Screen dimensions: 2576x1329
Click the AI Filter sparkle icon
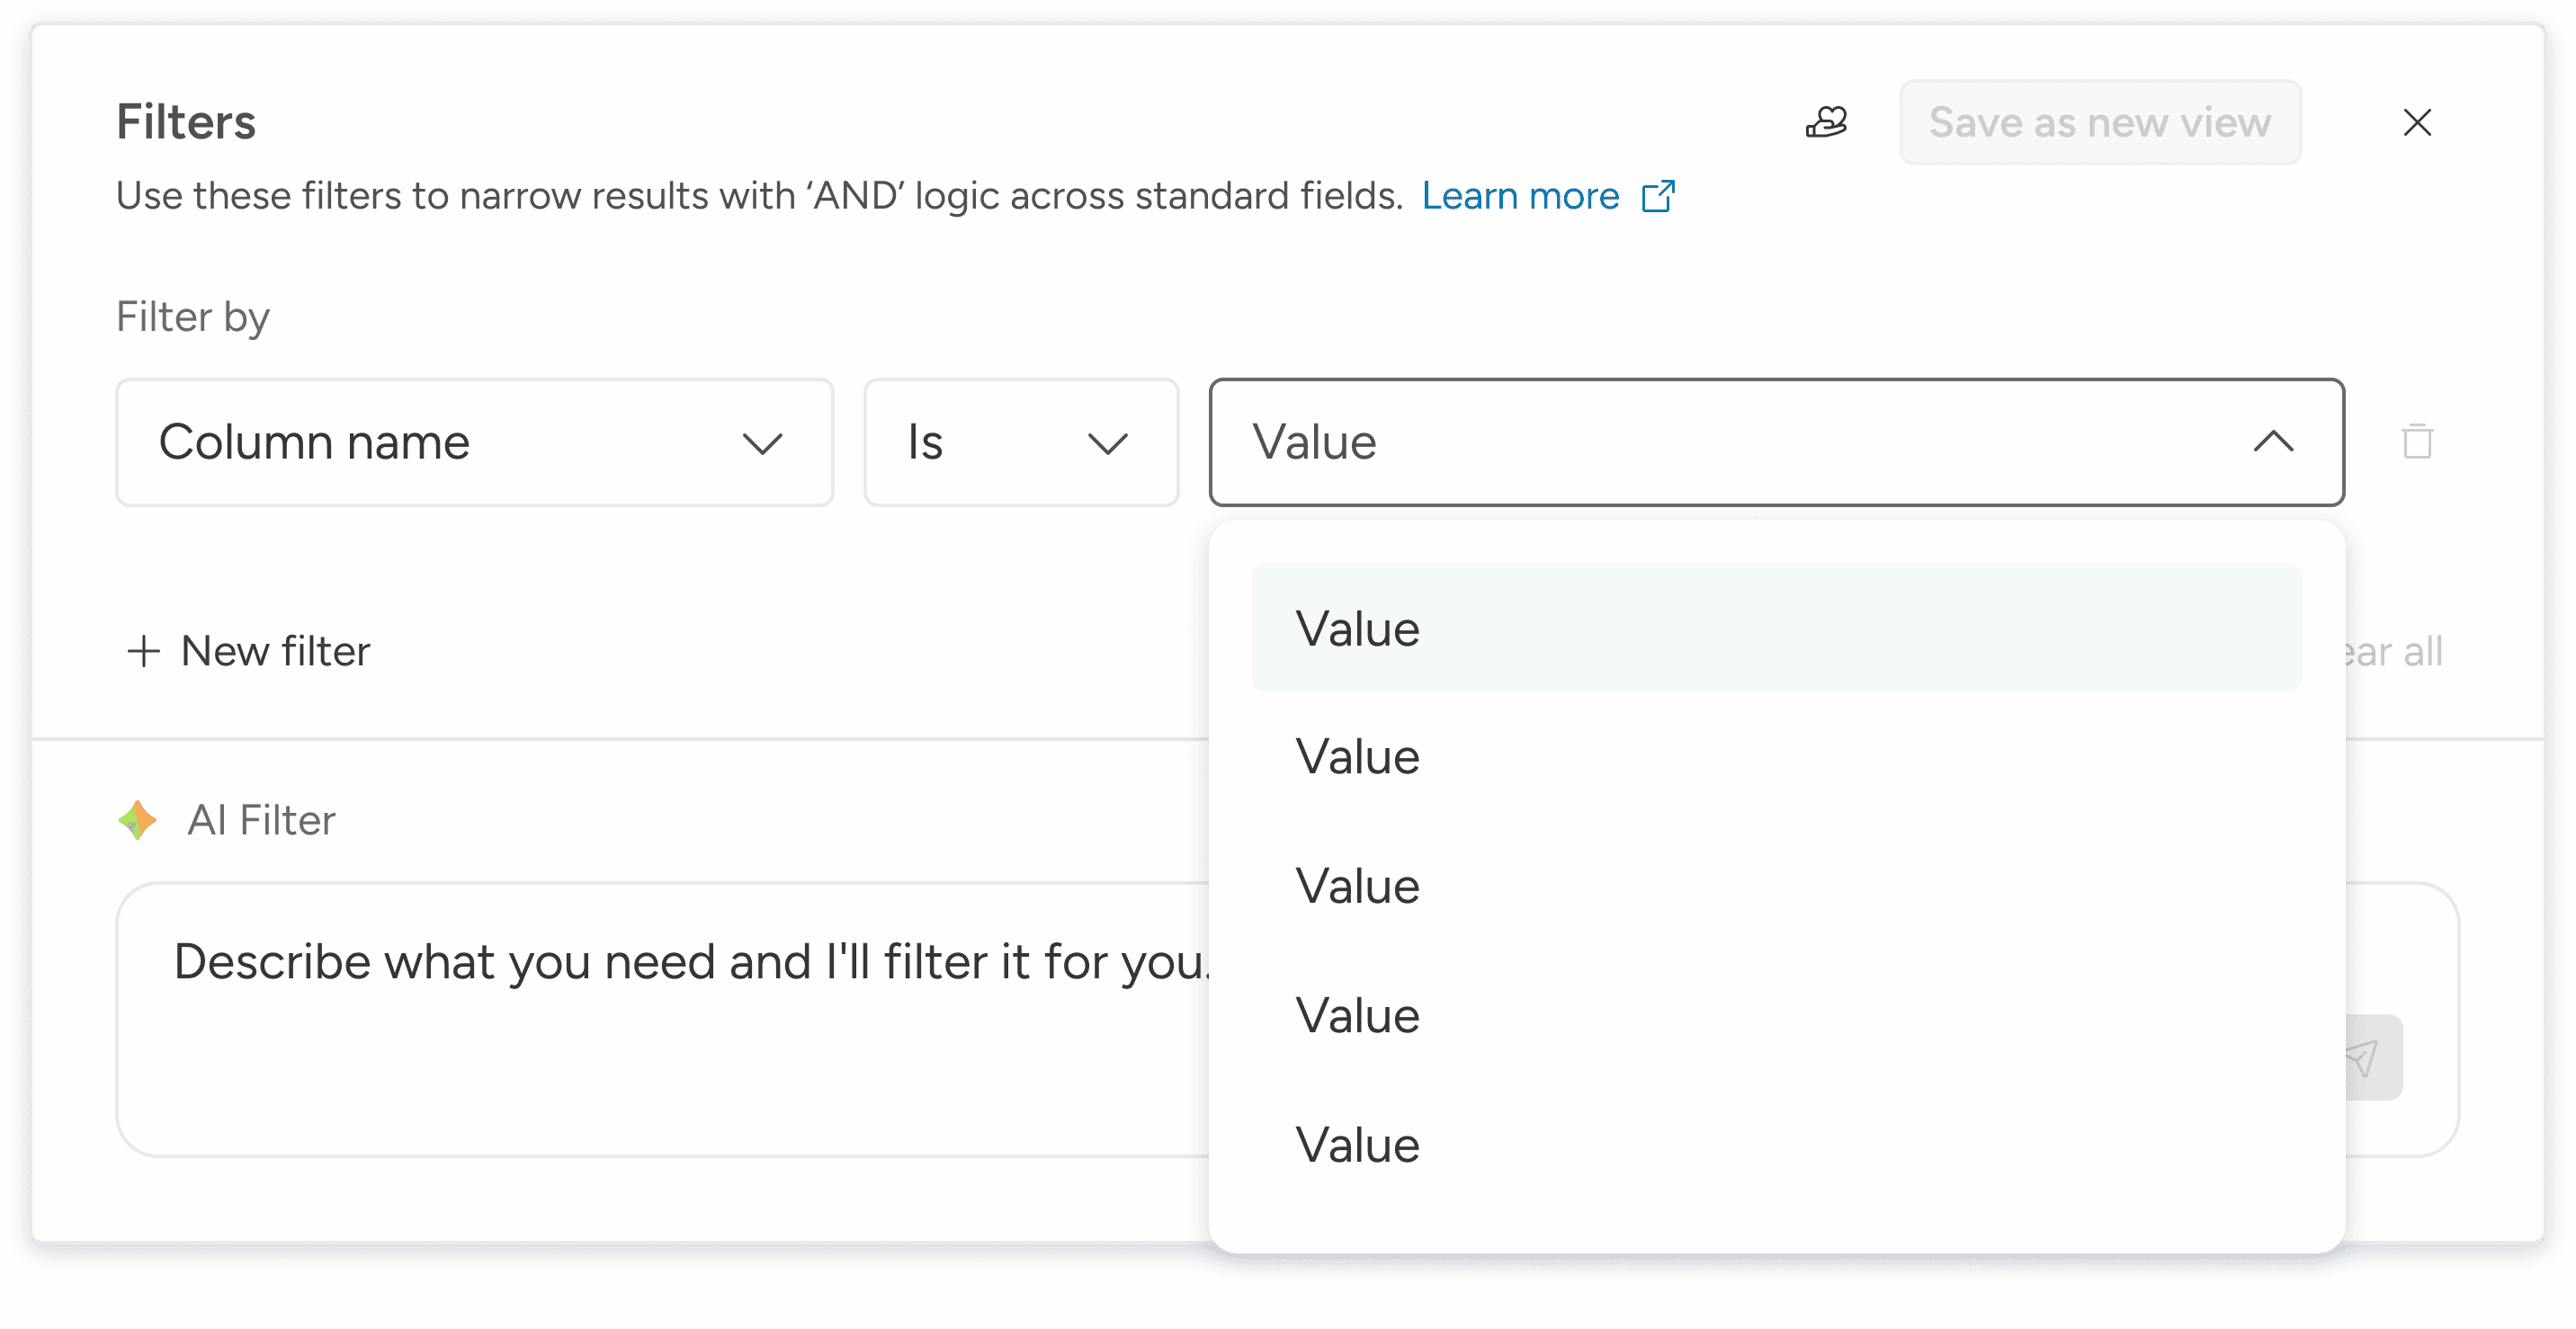[138, 820]
